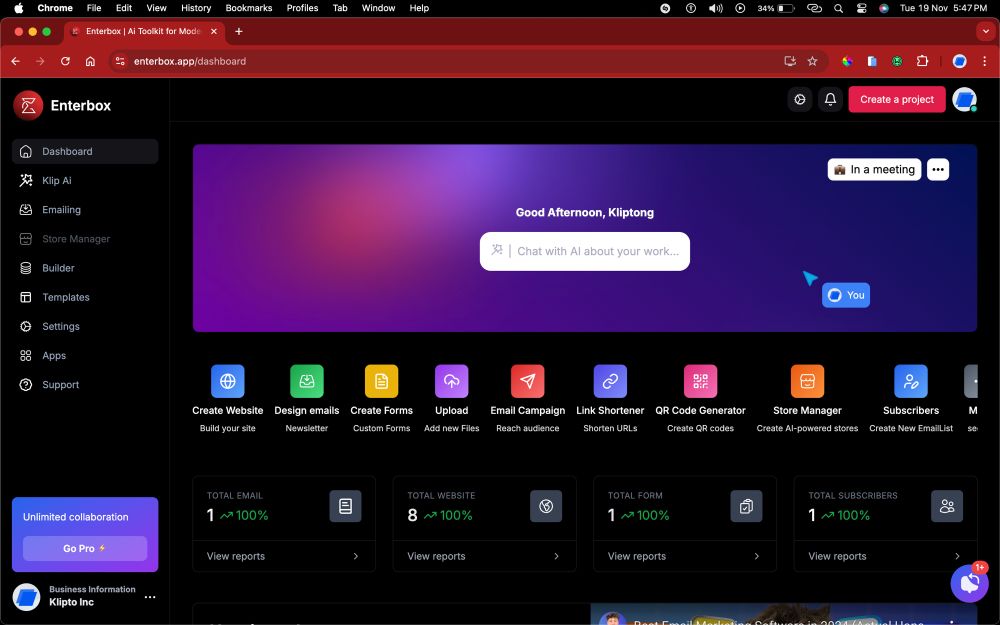This screenshot has width=1000, height=625.
Task: Go back with Chrome back arrow
Action: coord(16,61)
